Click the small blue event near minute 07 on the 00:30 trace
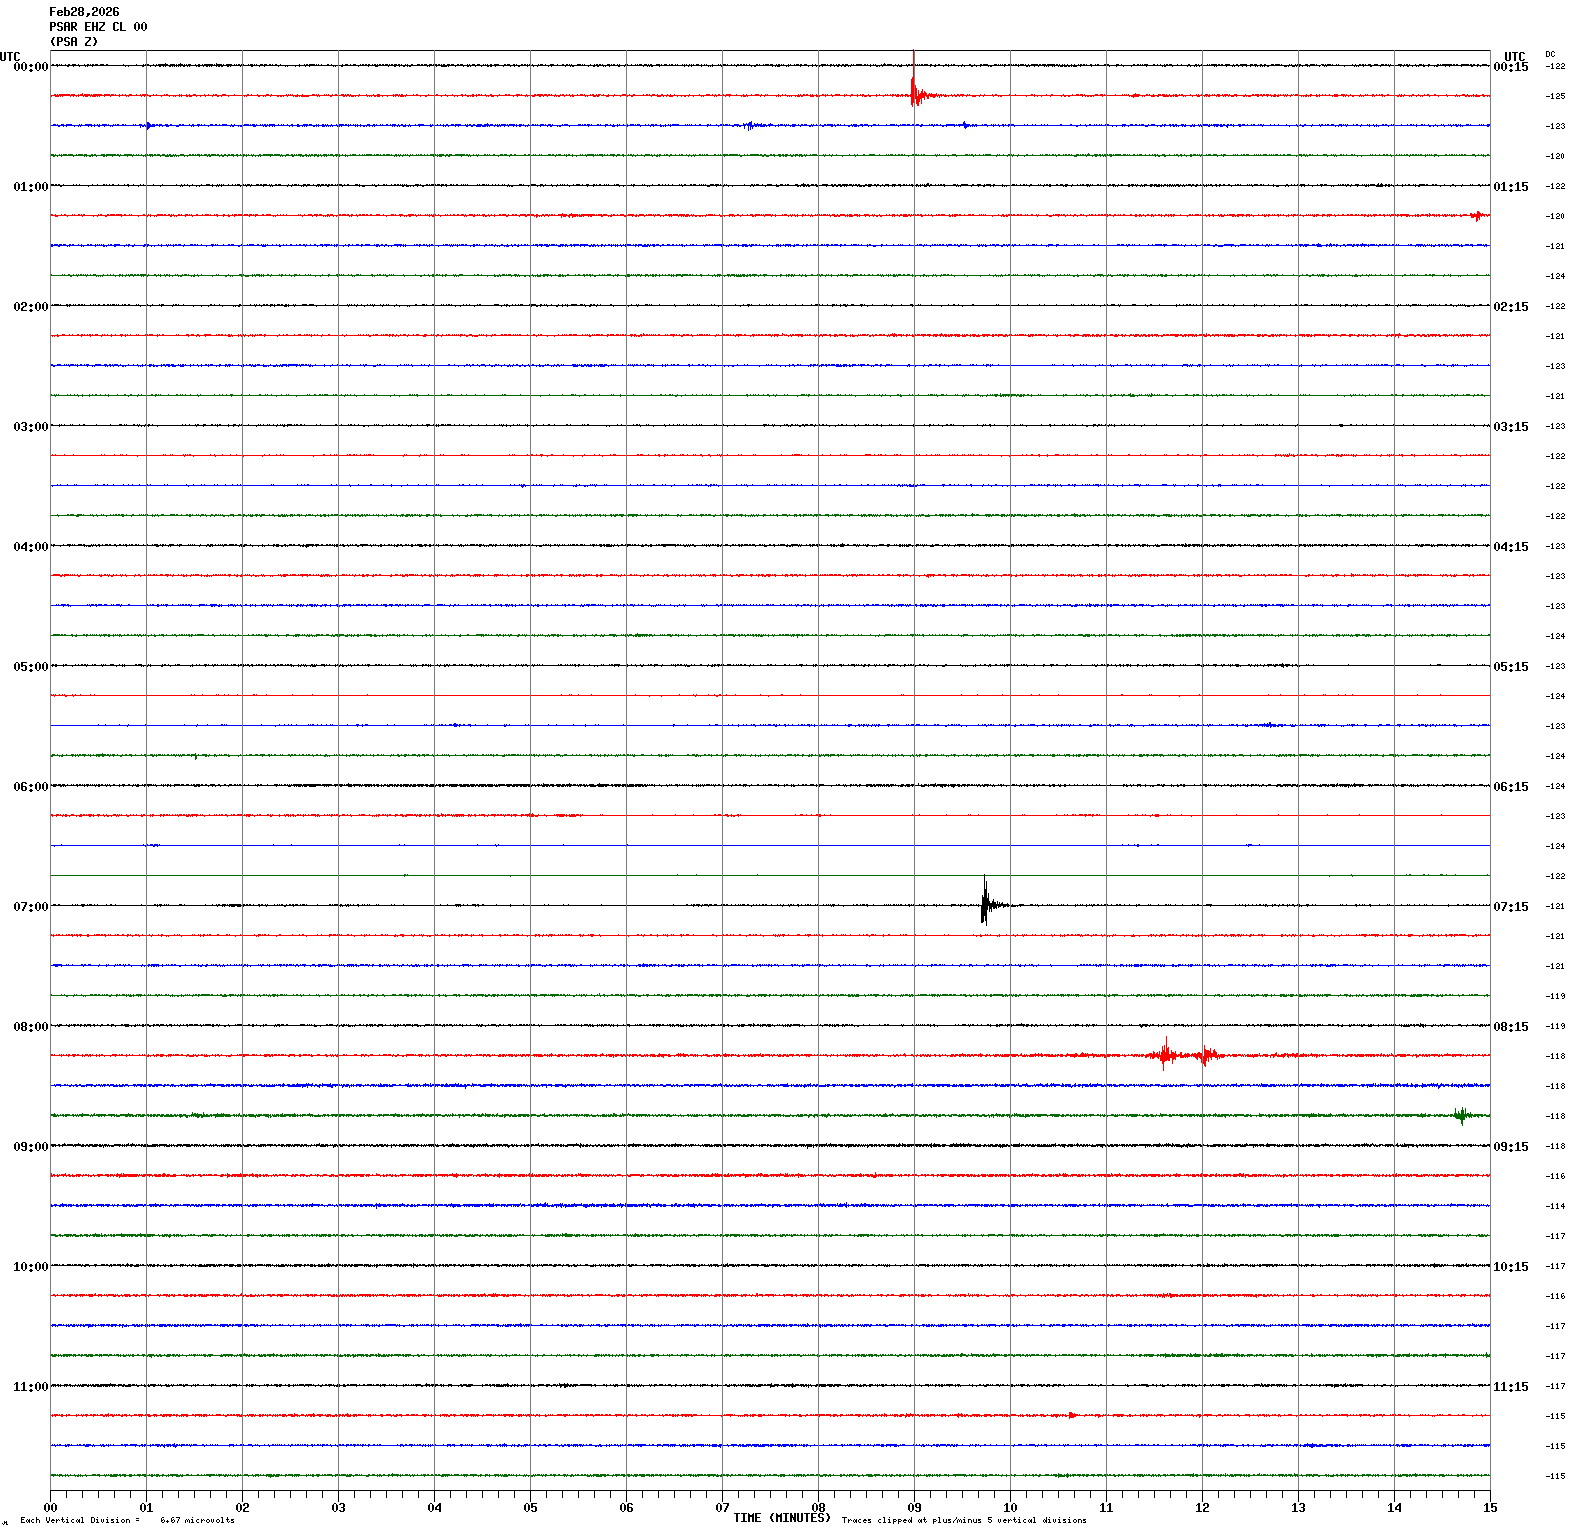Image resolution: width=1570 pixels, height=1534 pixels. 749,126
